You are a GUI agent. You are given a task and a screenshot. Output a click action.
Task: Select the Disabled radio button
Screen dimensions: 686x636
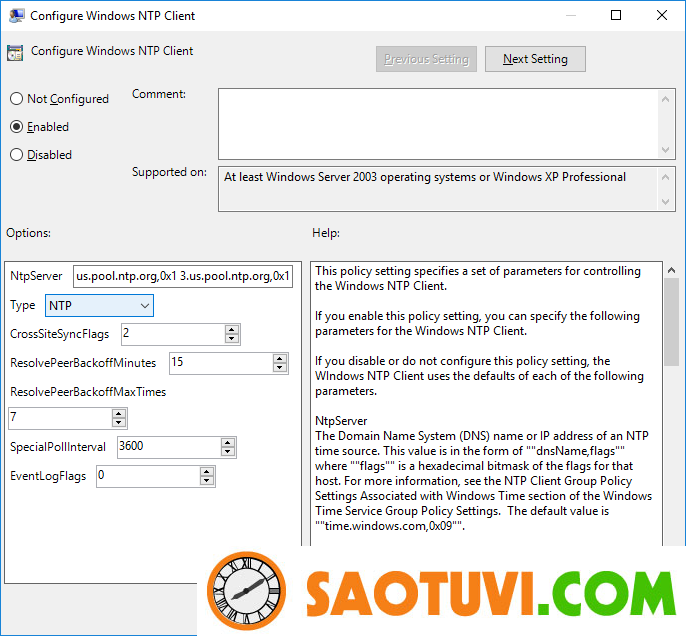click(x=16, y=155)
